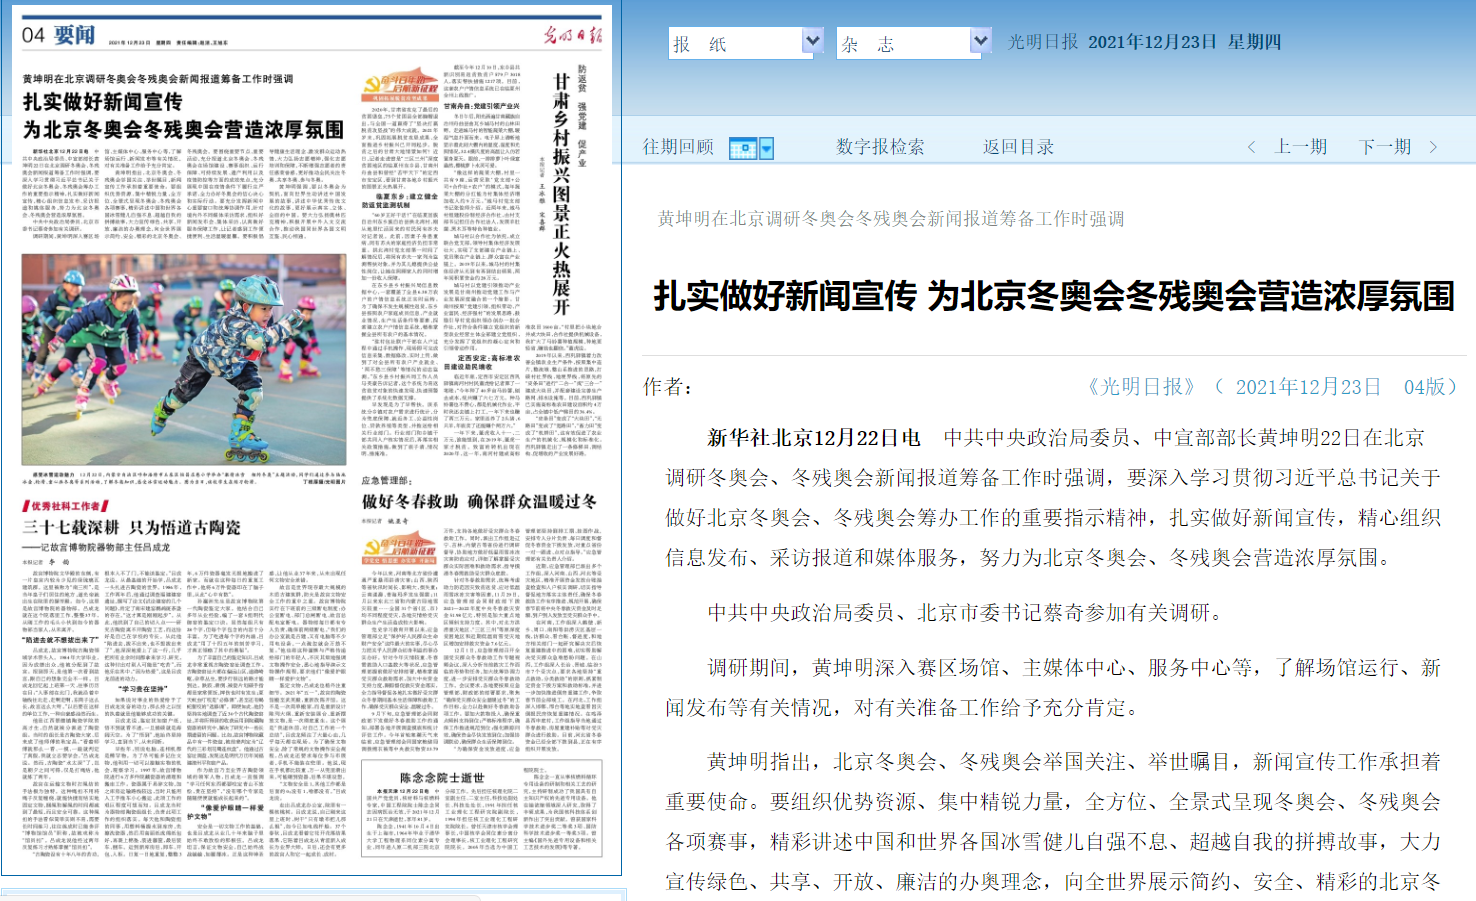Click the children roller-skating photo
The image size is (1476, 901).
pos(184,359)
